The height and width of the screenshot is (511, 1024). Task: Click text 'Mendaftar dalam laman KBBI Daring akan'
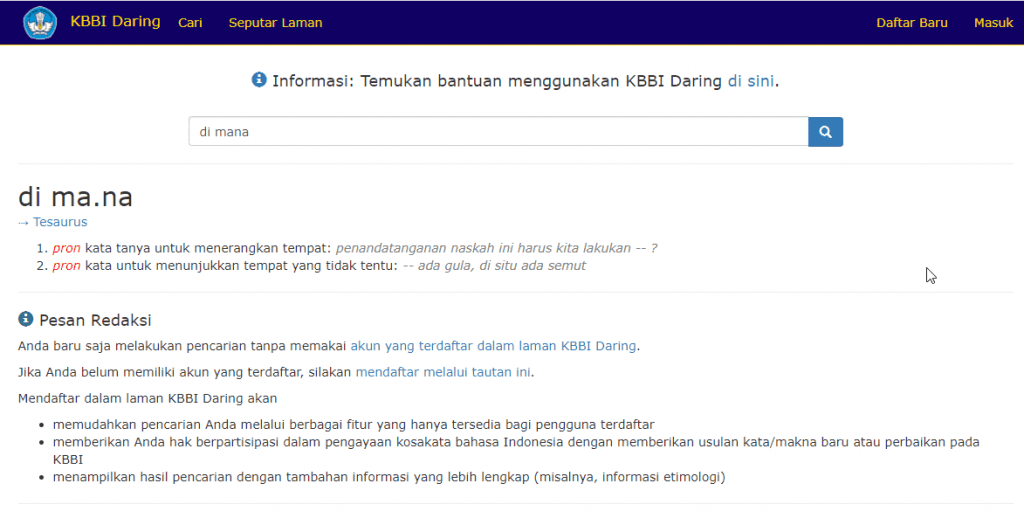(x=148, y=398)
